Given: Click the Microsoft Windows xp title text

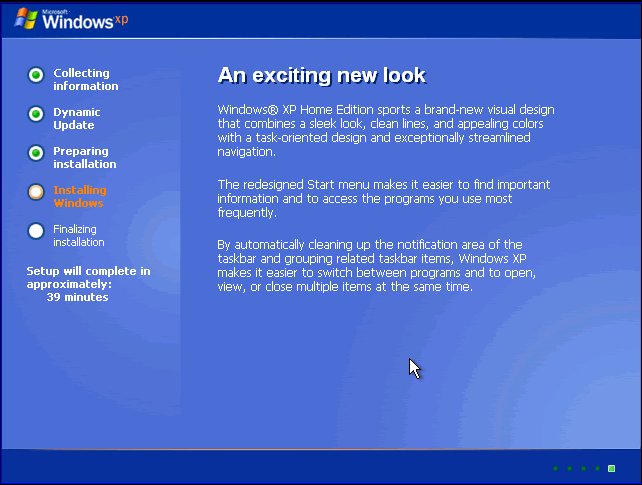Looking at the screenshot, I should point(82,19).
